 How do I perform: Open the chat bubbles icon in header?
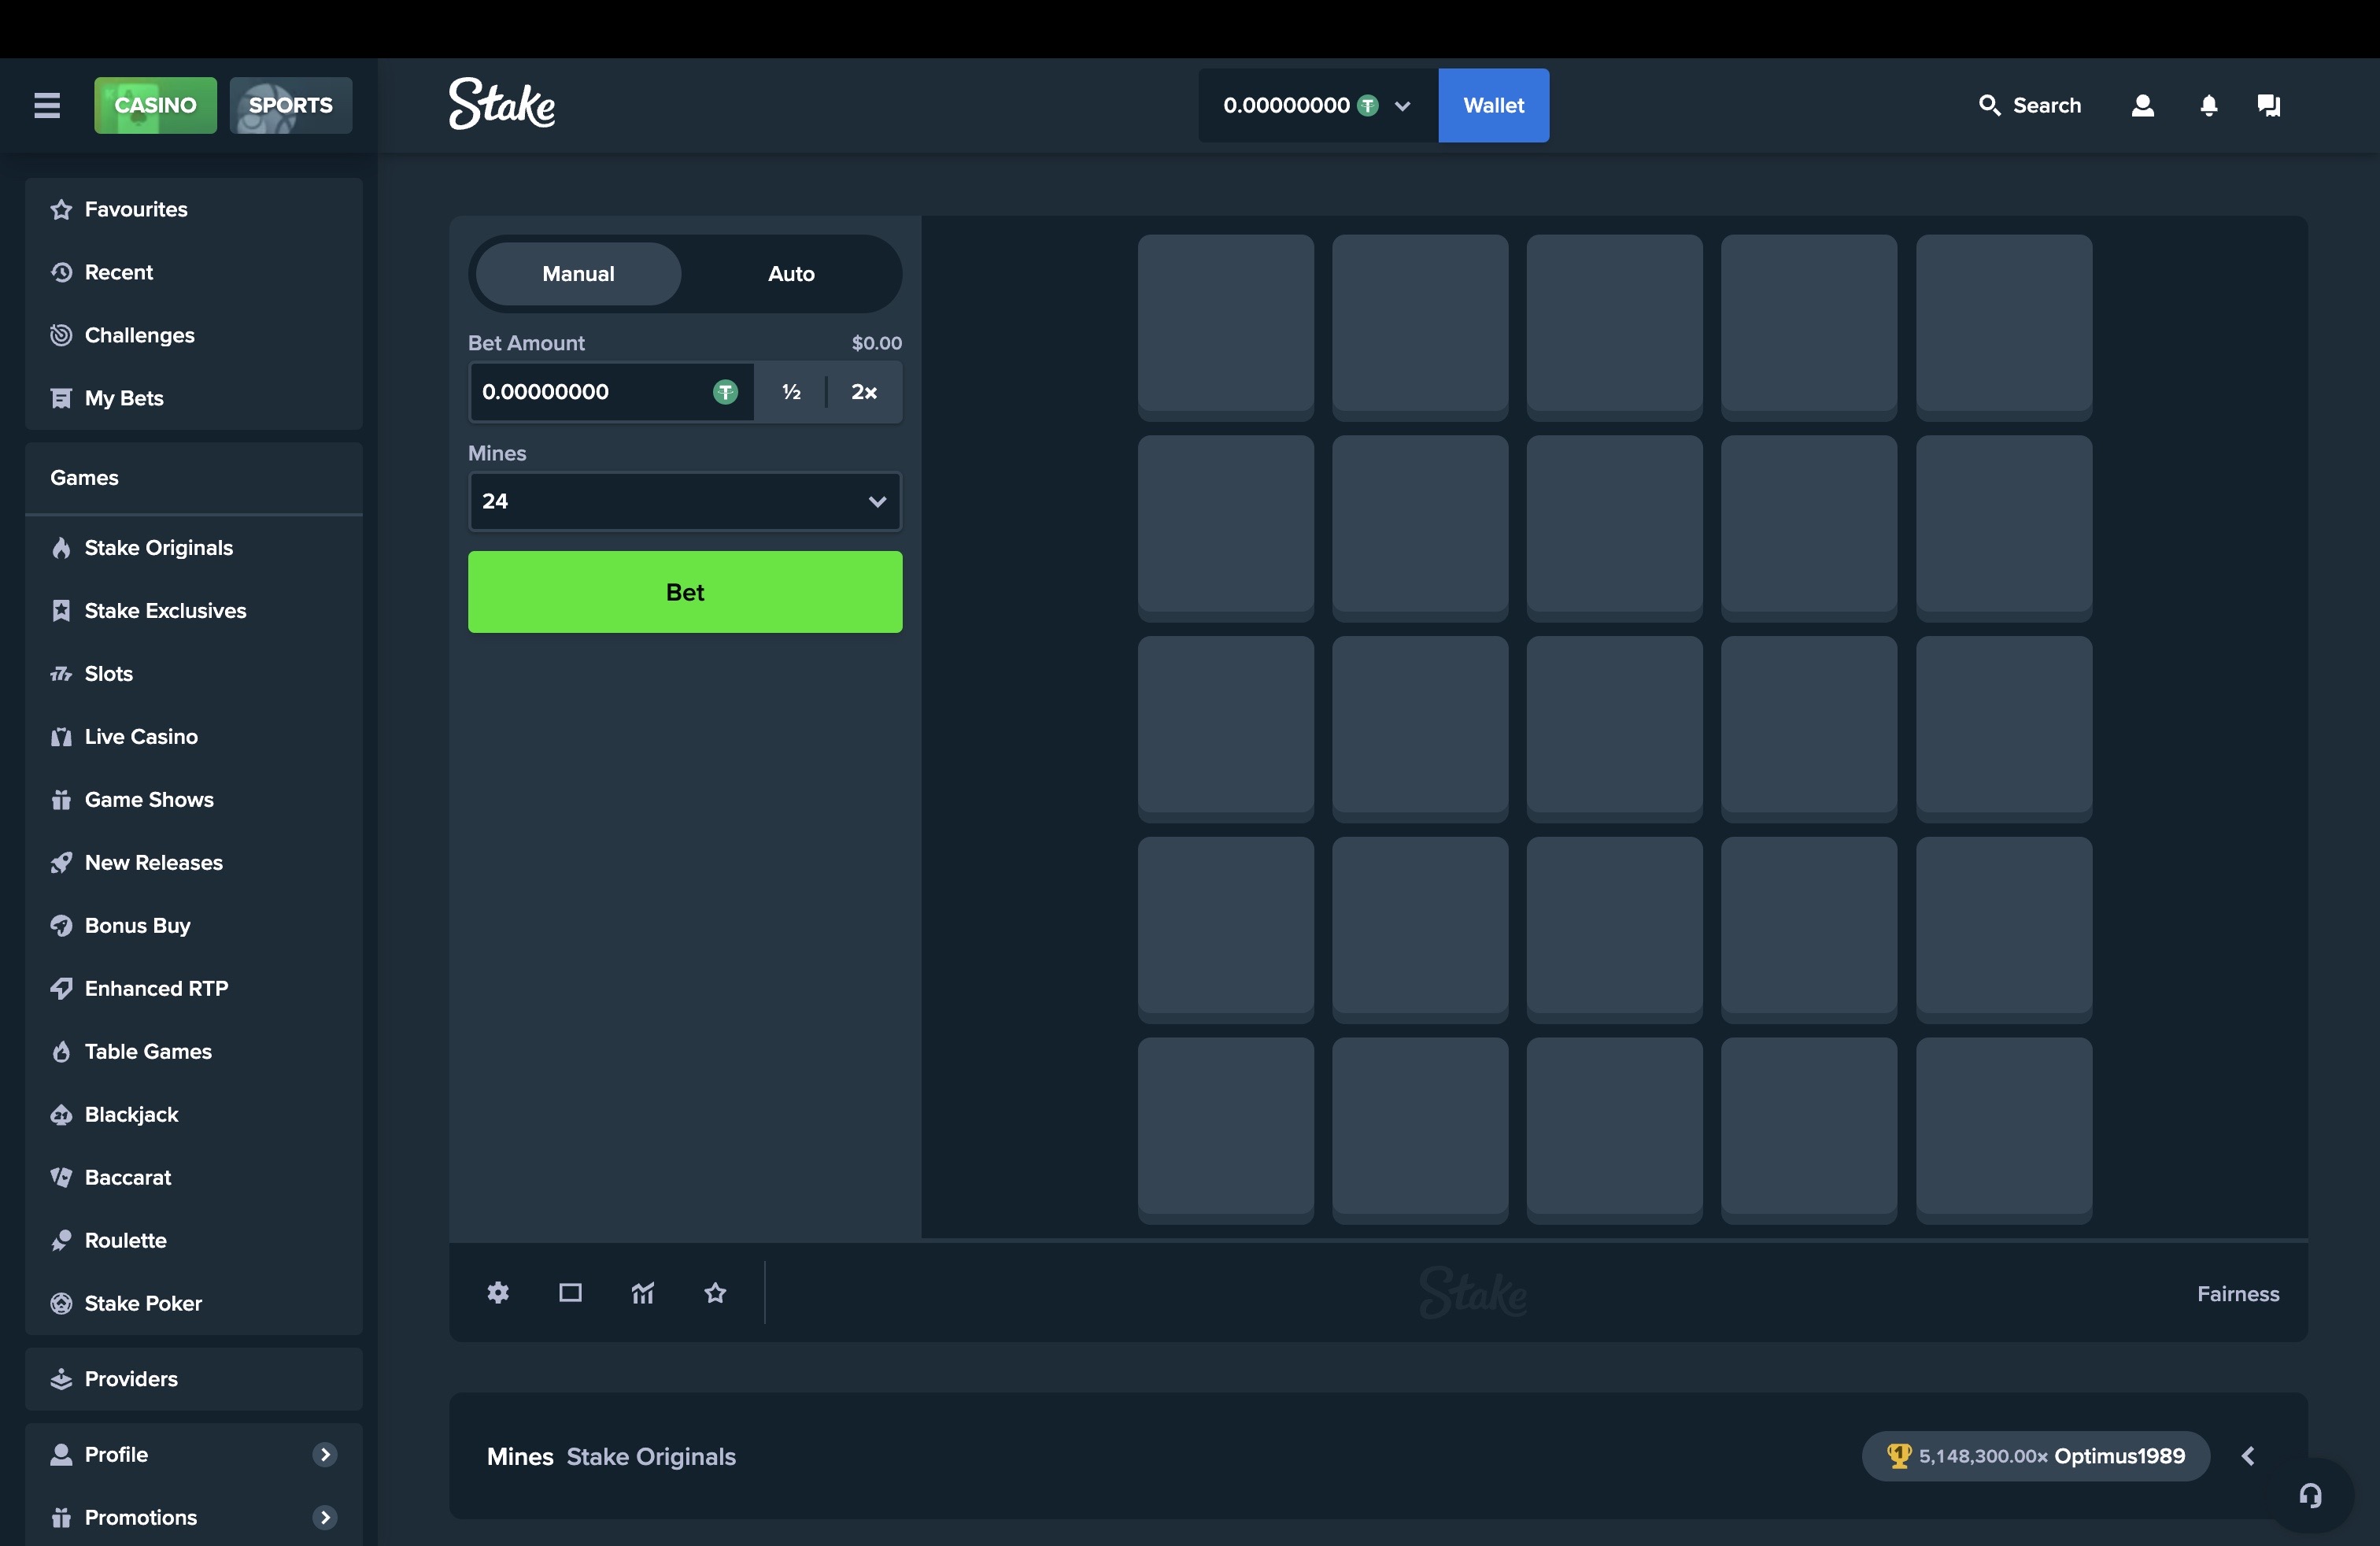[2268, 105]
